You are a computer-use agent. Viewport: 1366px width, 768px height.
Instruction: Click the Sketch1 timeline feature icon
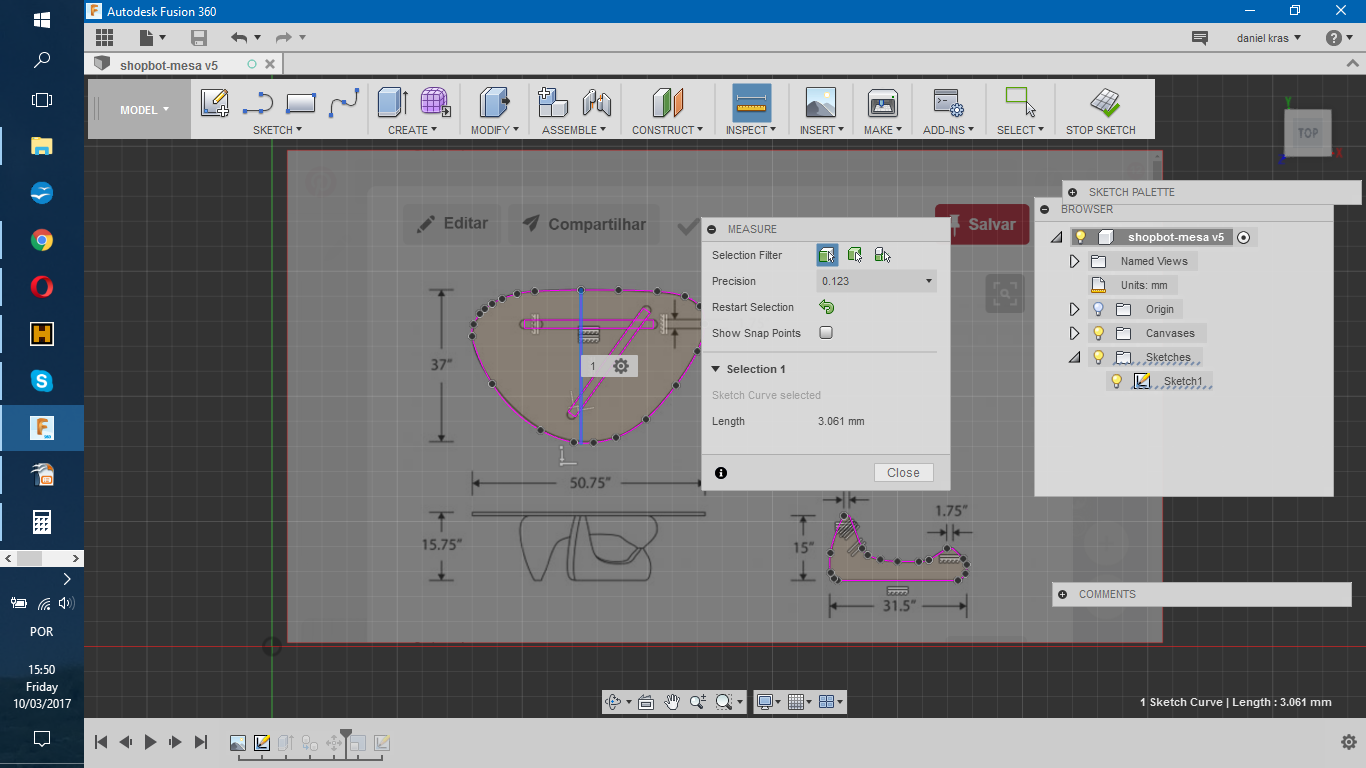[262, 743]
